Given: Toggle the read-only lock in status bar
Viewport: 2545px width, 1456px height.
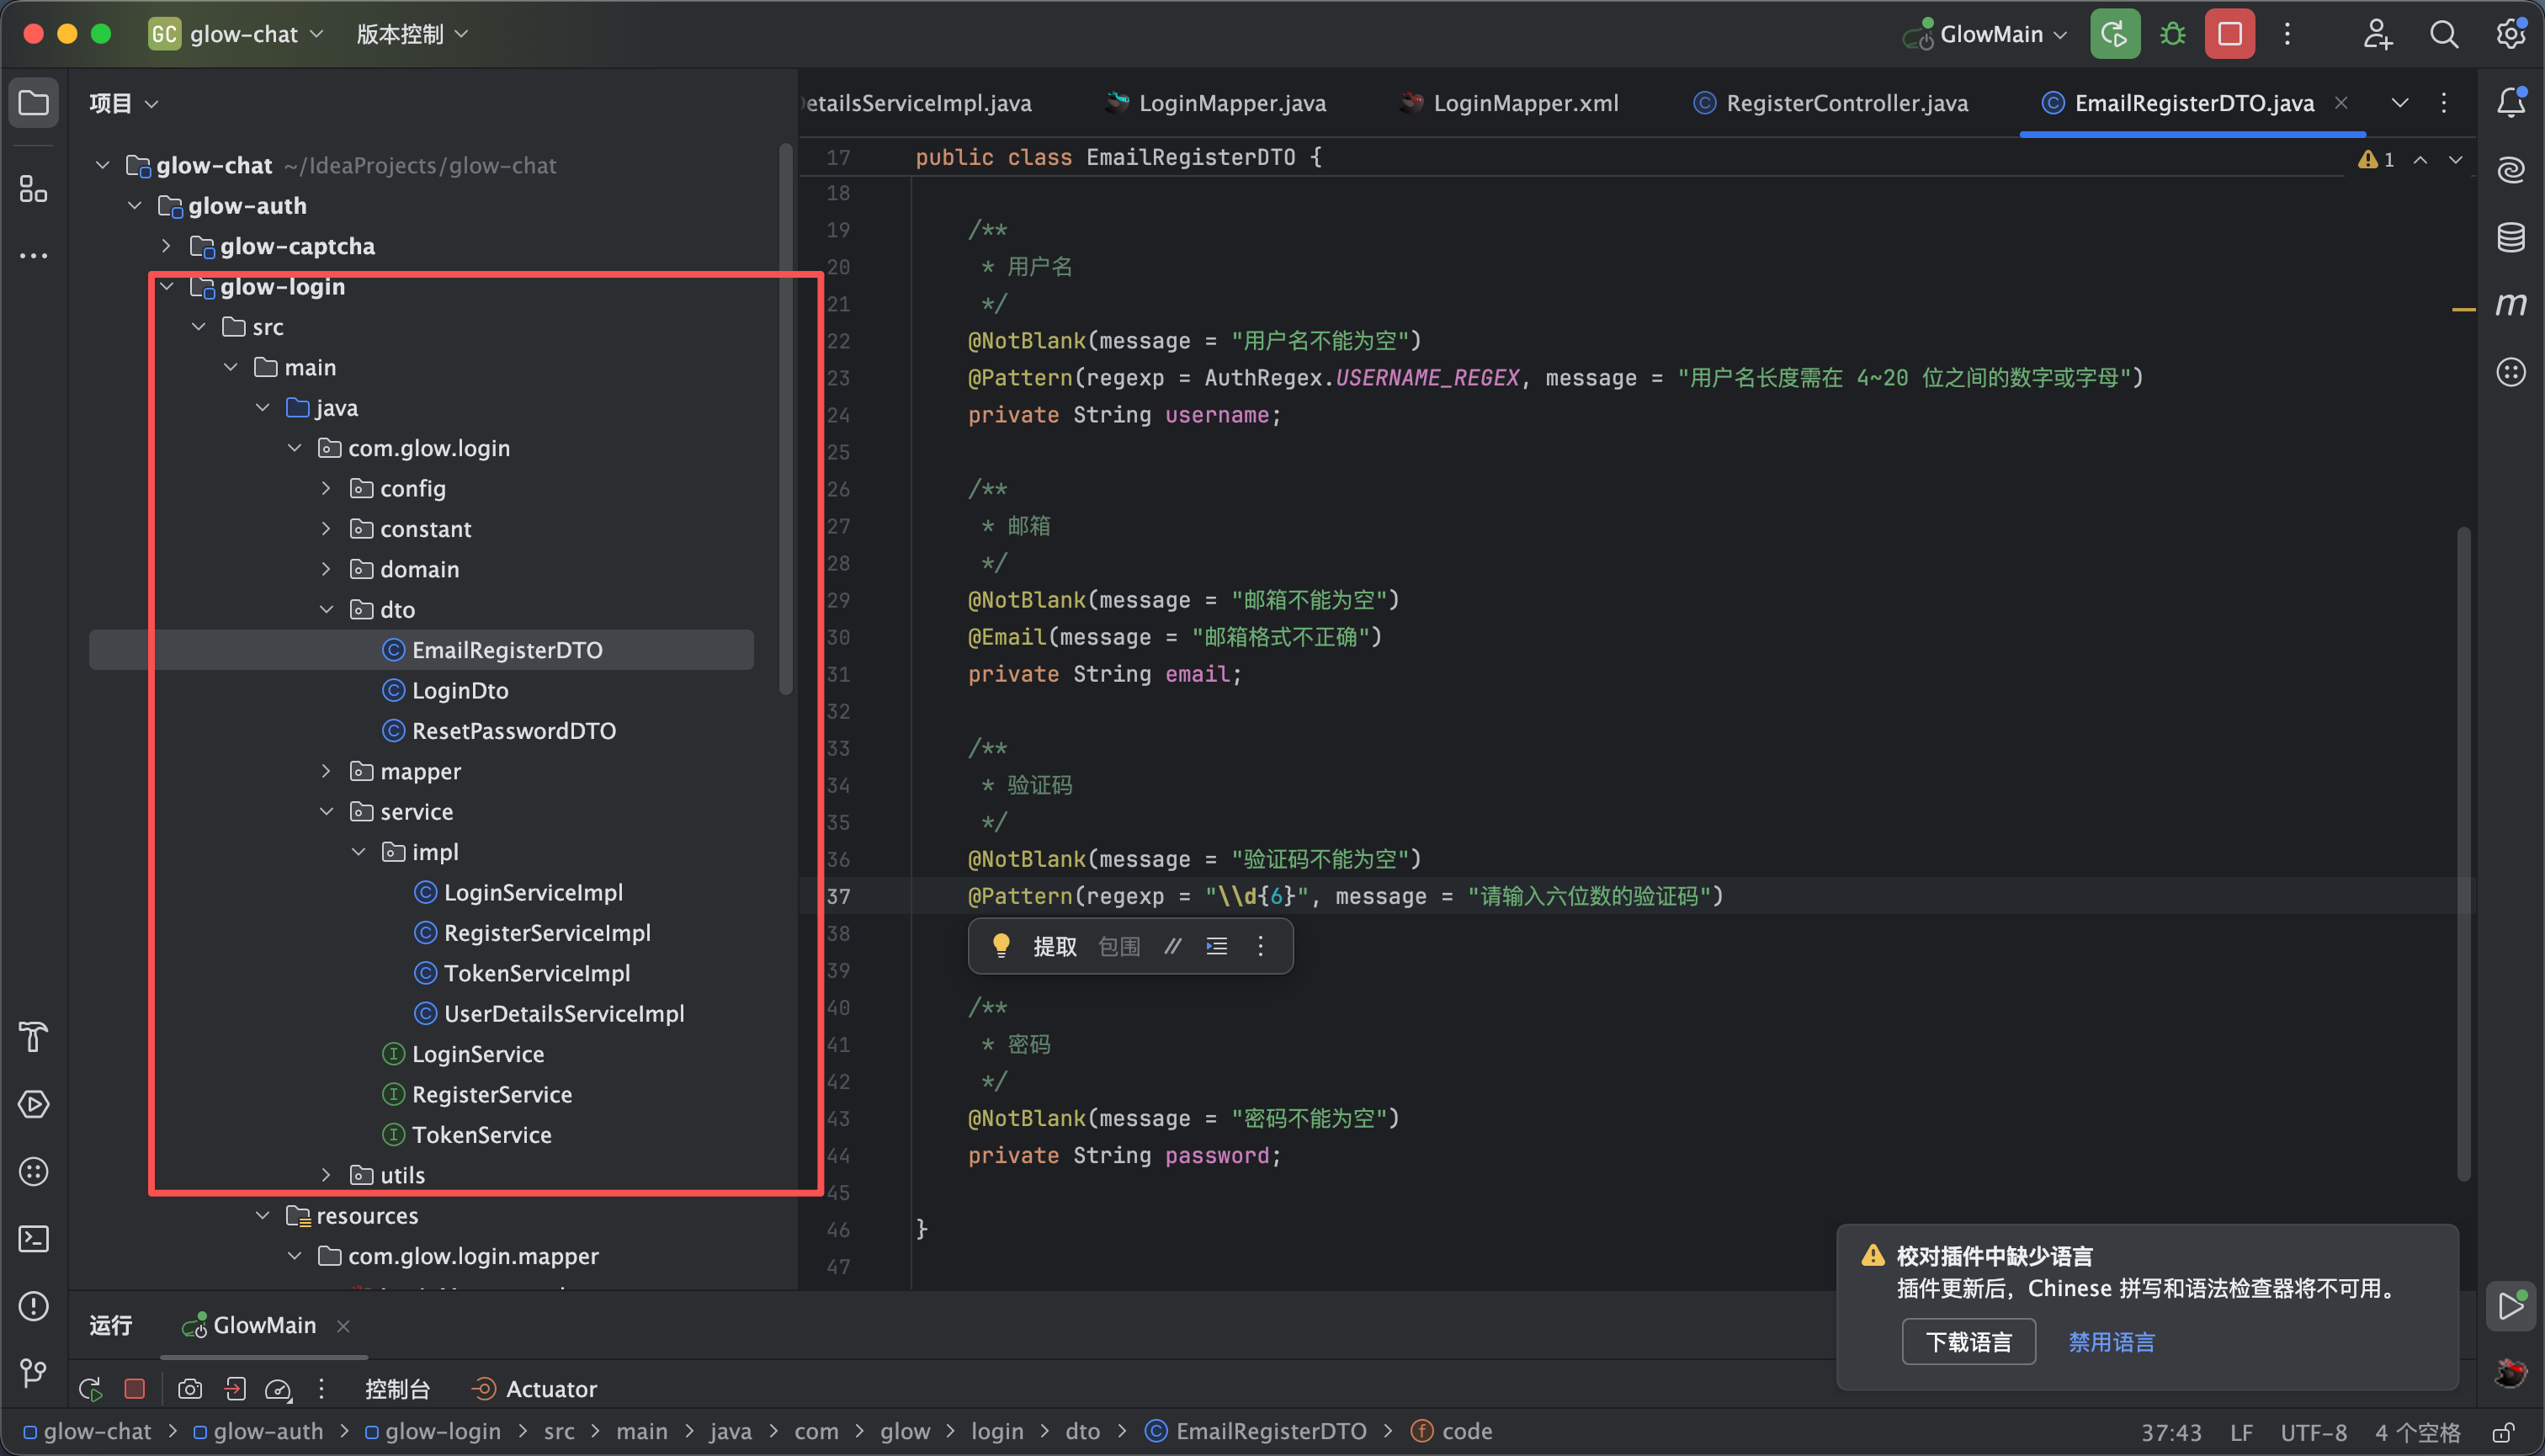Looking at the screenshot, I should tap(2503, 1432).
